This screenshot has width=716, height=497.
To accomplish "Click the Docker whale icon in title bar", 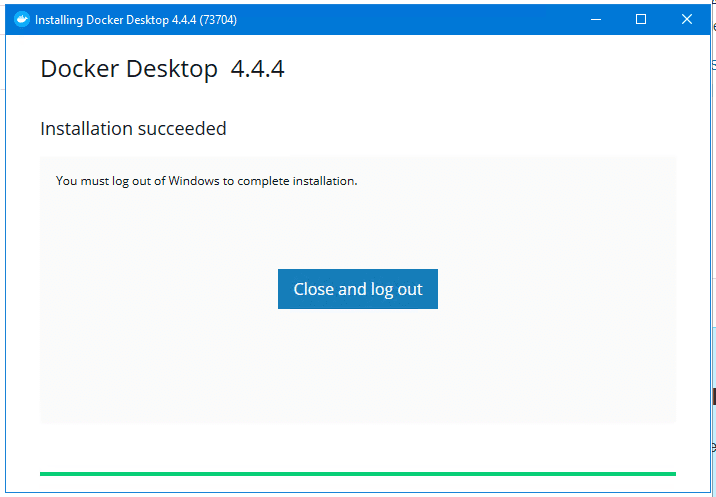I will point(22,20).
